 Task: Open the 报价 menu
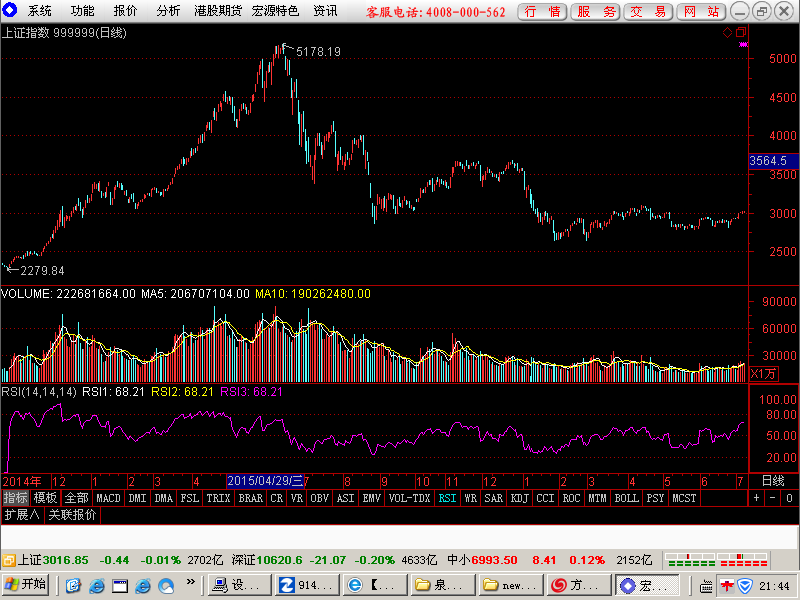click(125, 11)
